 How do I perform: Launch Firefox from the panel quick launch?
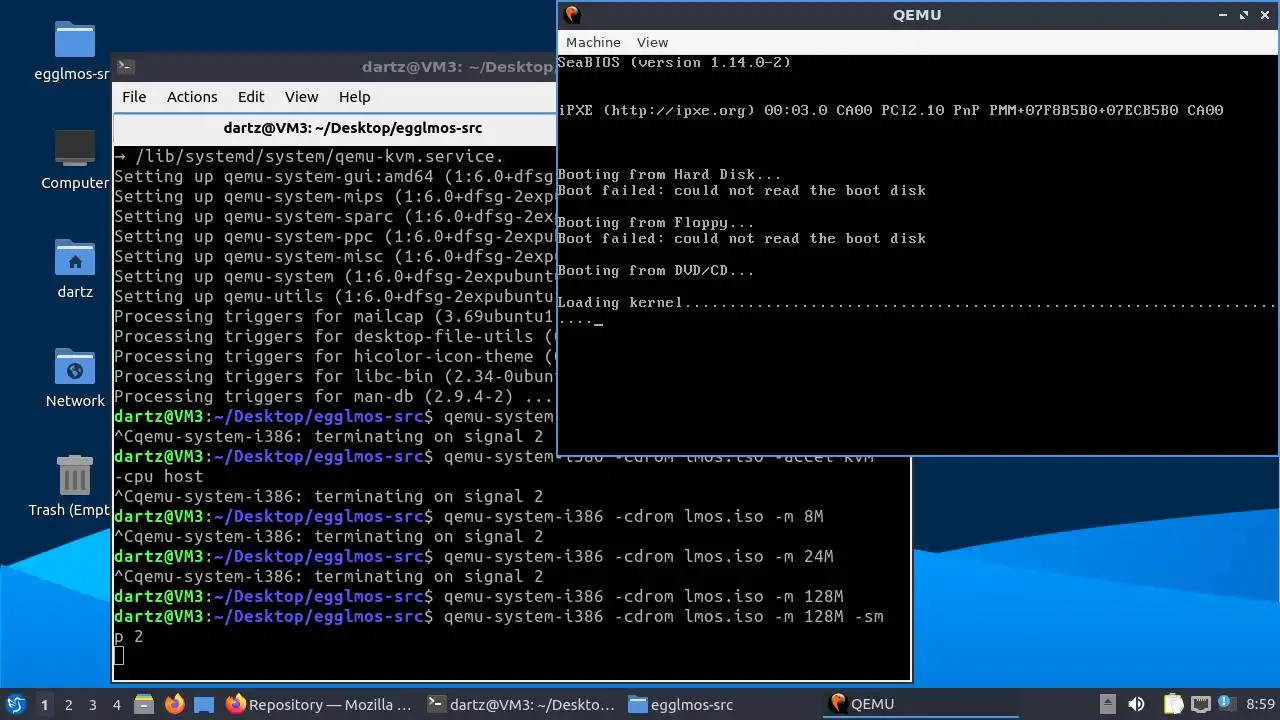point(174,704)
